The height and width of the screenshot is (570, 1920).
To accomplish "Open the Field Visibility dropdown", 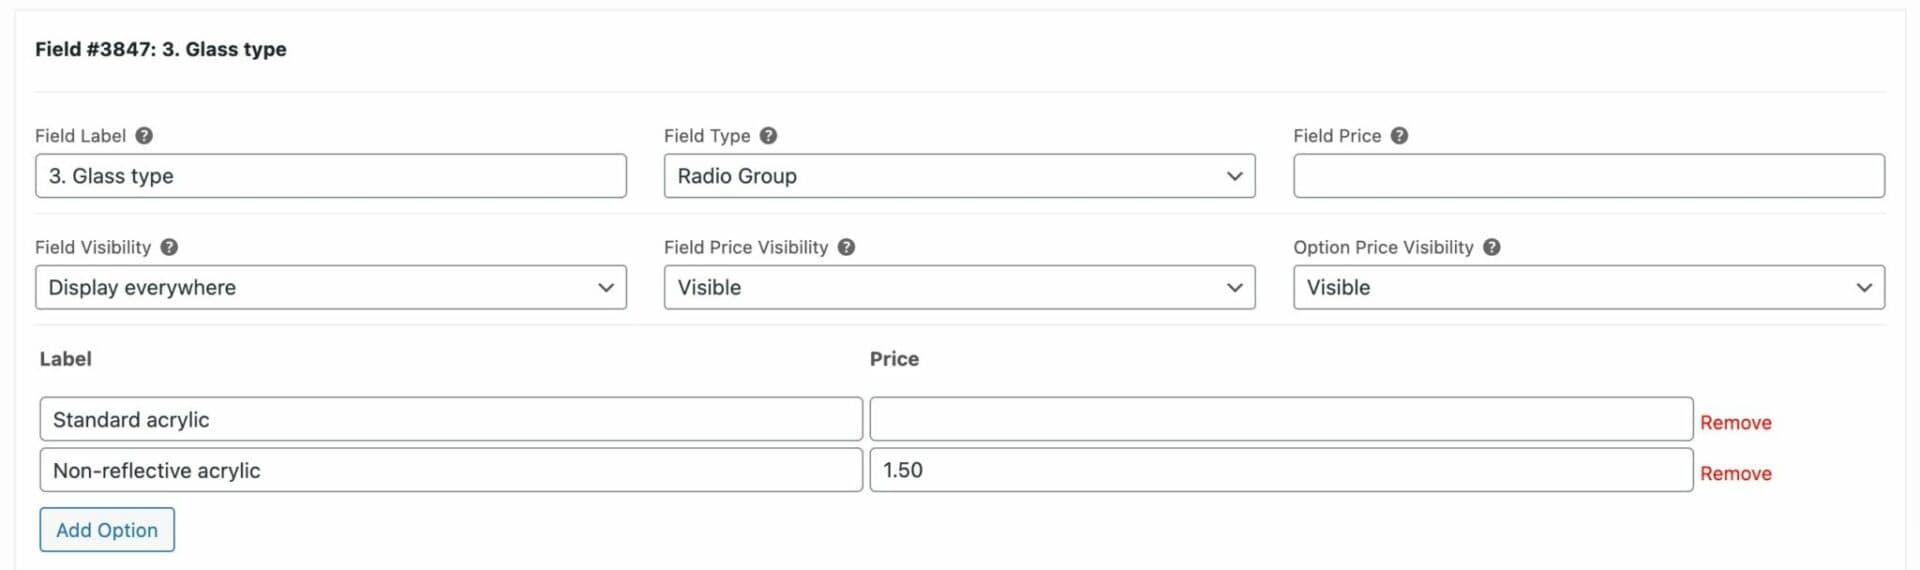I will [331, 287].
